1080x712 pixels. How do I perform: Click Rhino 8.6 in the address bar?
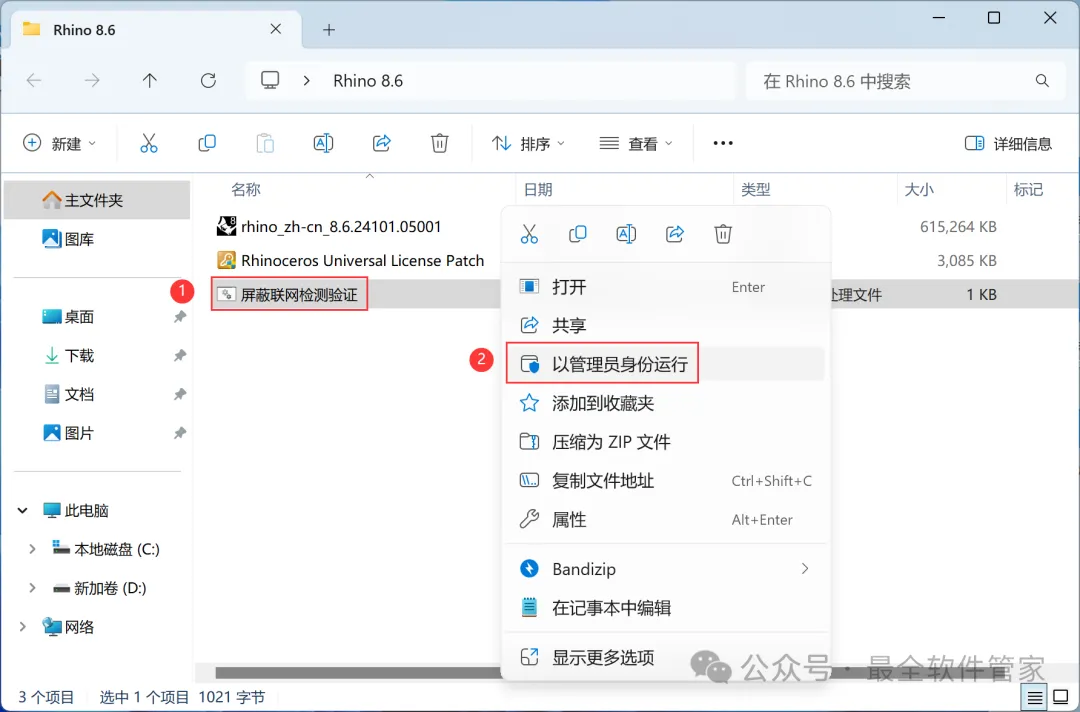point(368,81)
